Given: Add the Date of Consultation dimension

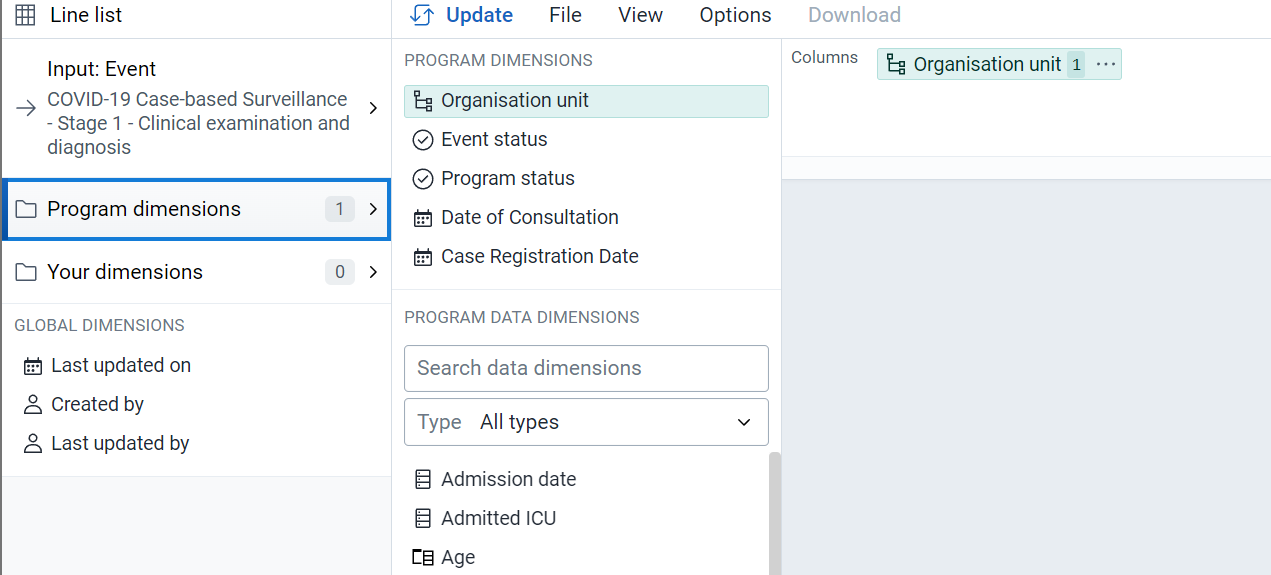Looking at the screenshot, I should point(586,217).
